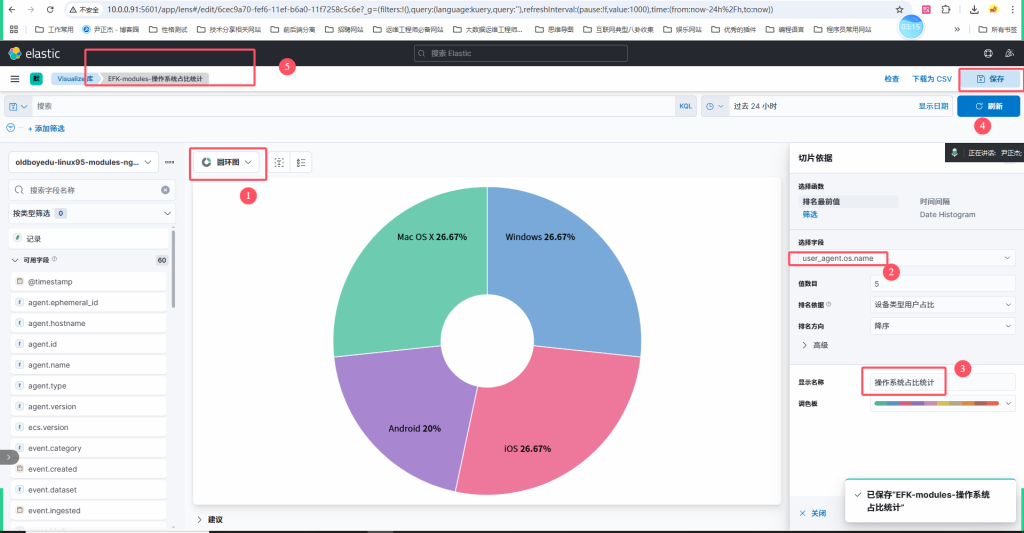Expand the 高级 advanced section
The height and width of the screenshot is (533, 1024).
[x=815, y=345]
